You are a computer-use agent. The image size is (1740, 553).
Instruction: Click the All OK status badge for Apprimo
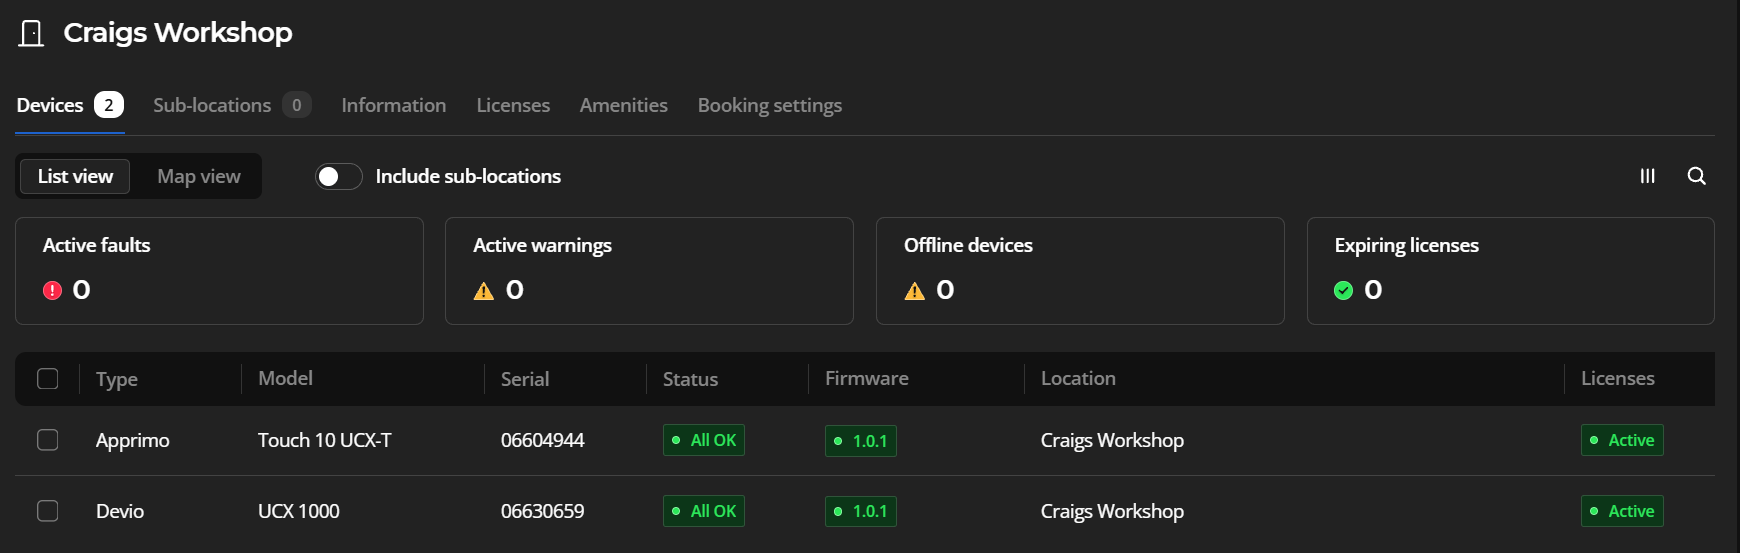tap(704, 440)
